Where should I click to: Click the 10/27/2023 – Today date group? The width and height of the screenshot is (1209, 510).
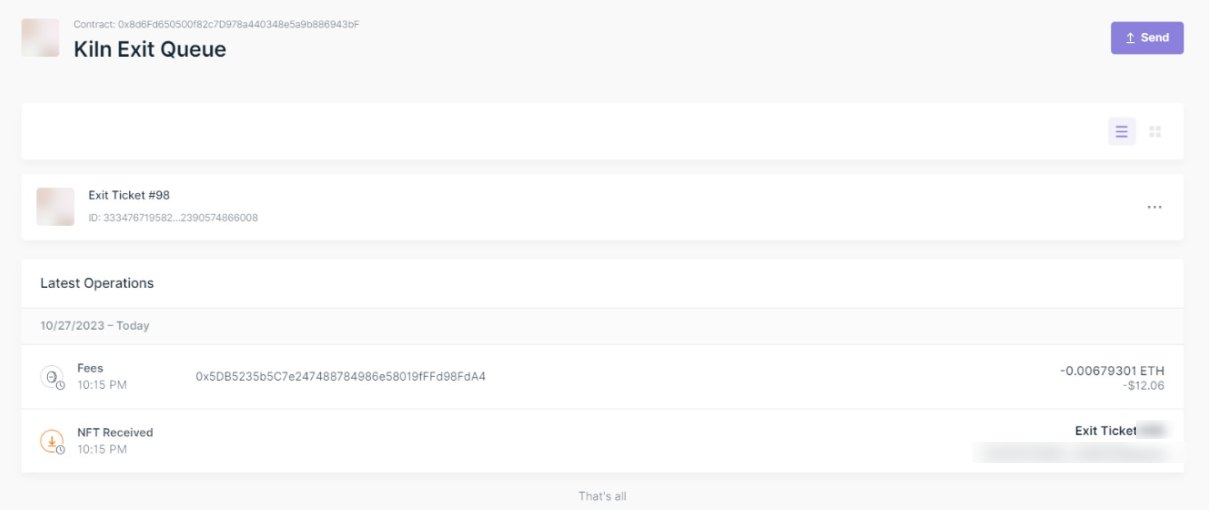point(95,326)
